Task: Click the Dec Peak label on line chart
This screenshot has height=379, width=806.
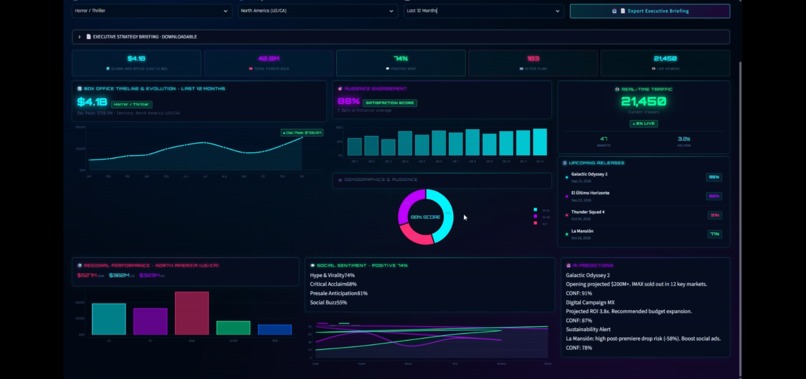Action: (302, 133)
